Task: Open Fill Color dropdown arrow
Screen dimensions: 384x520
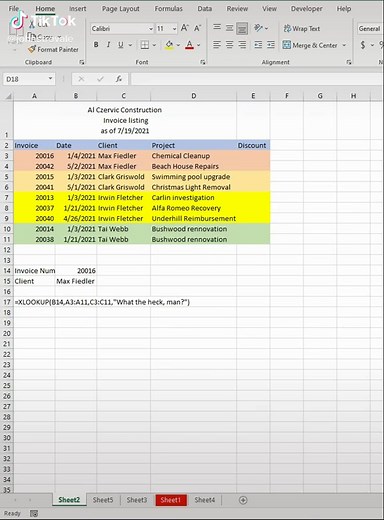Action: [178, 45]
